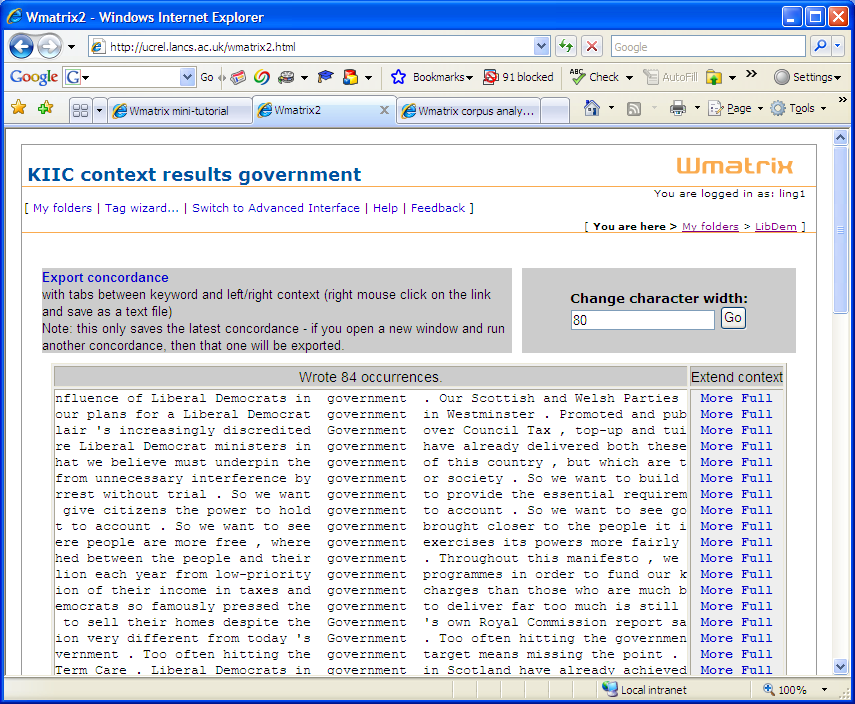The width and height of the screenshot is (855, 704).
Task: Click the Stop loading red X icon
Action: [592, 47]
